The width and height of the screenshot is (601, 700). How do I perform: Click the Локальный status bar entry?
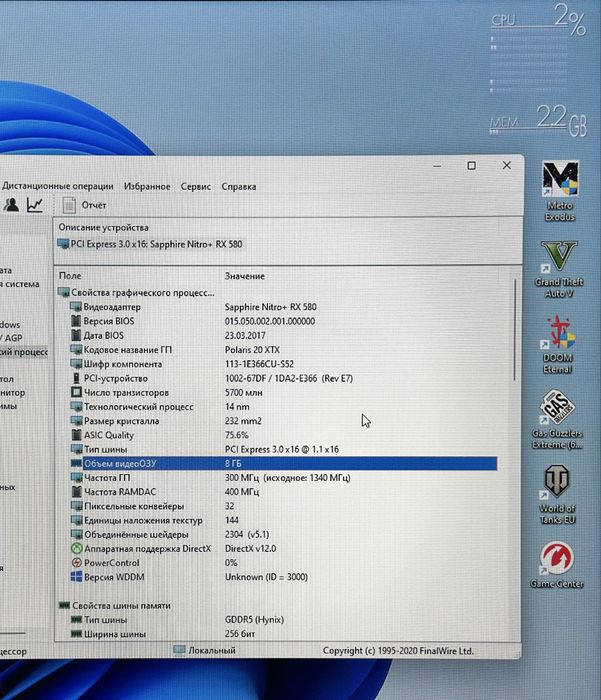pyautogui.click(x=205, y=650)
